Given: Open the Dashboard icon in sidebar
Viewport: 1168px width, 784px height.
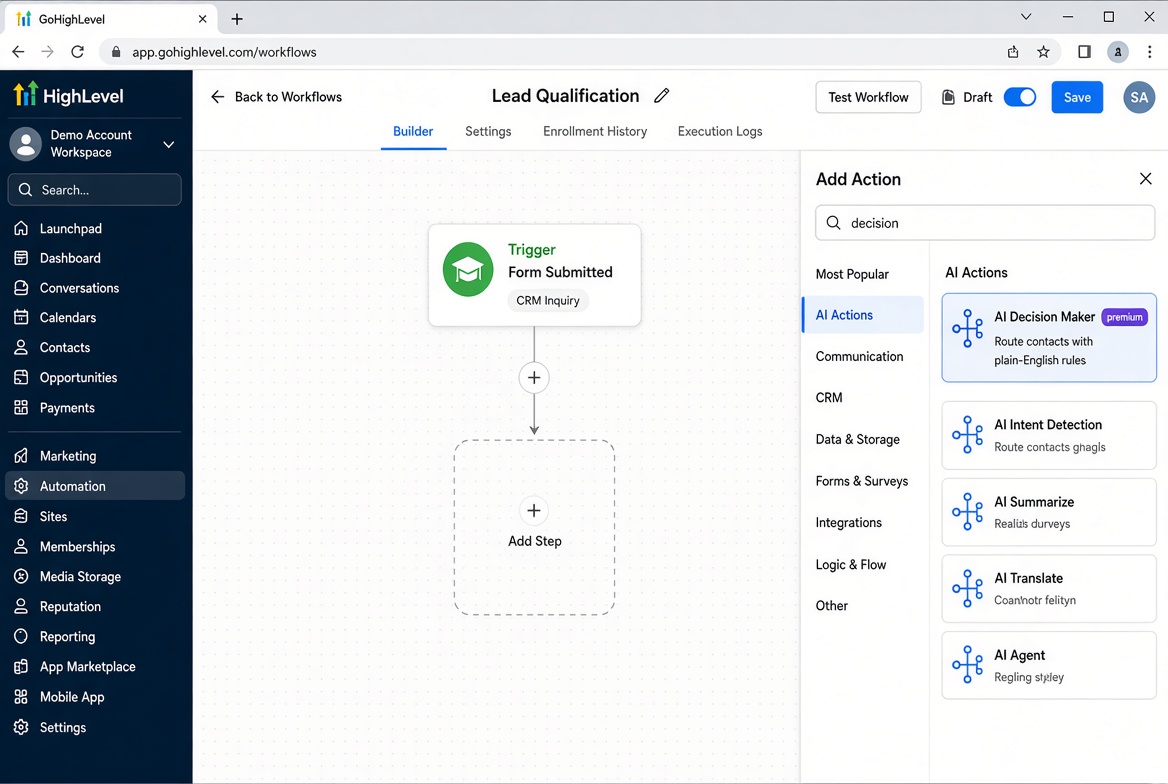Looking at the screenshot, I should (x=21, y=258).
